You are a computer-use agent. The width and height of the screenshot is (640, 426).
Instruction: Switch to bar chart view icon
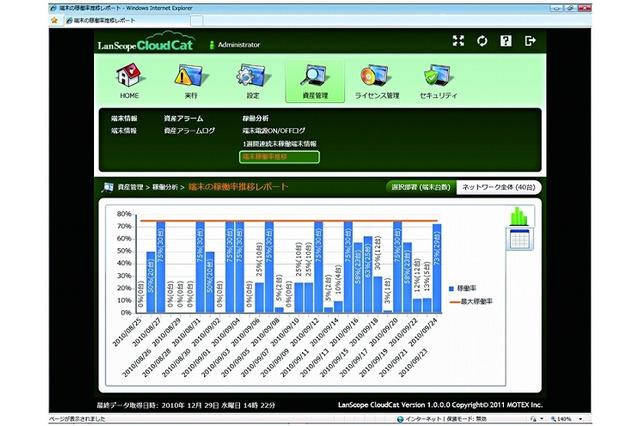[x=519, y=216]
